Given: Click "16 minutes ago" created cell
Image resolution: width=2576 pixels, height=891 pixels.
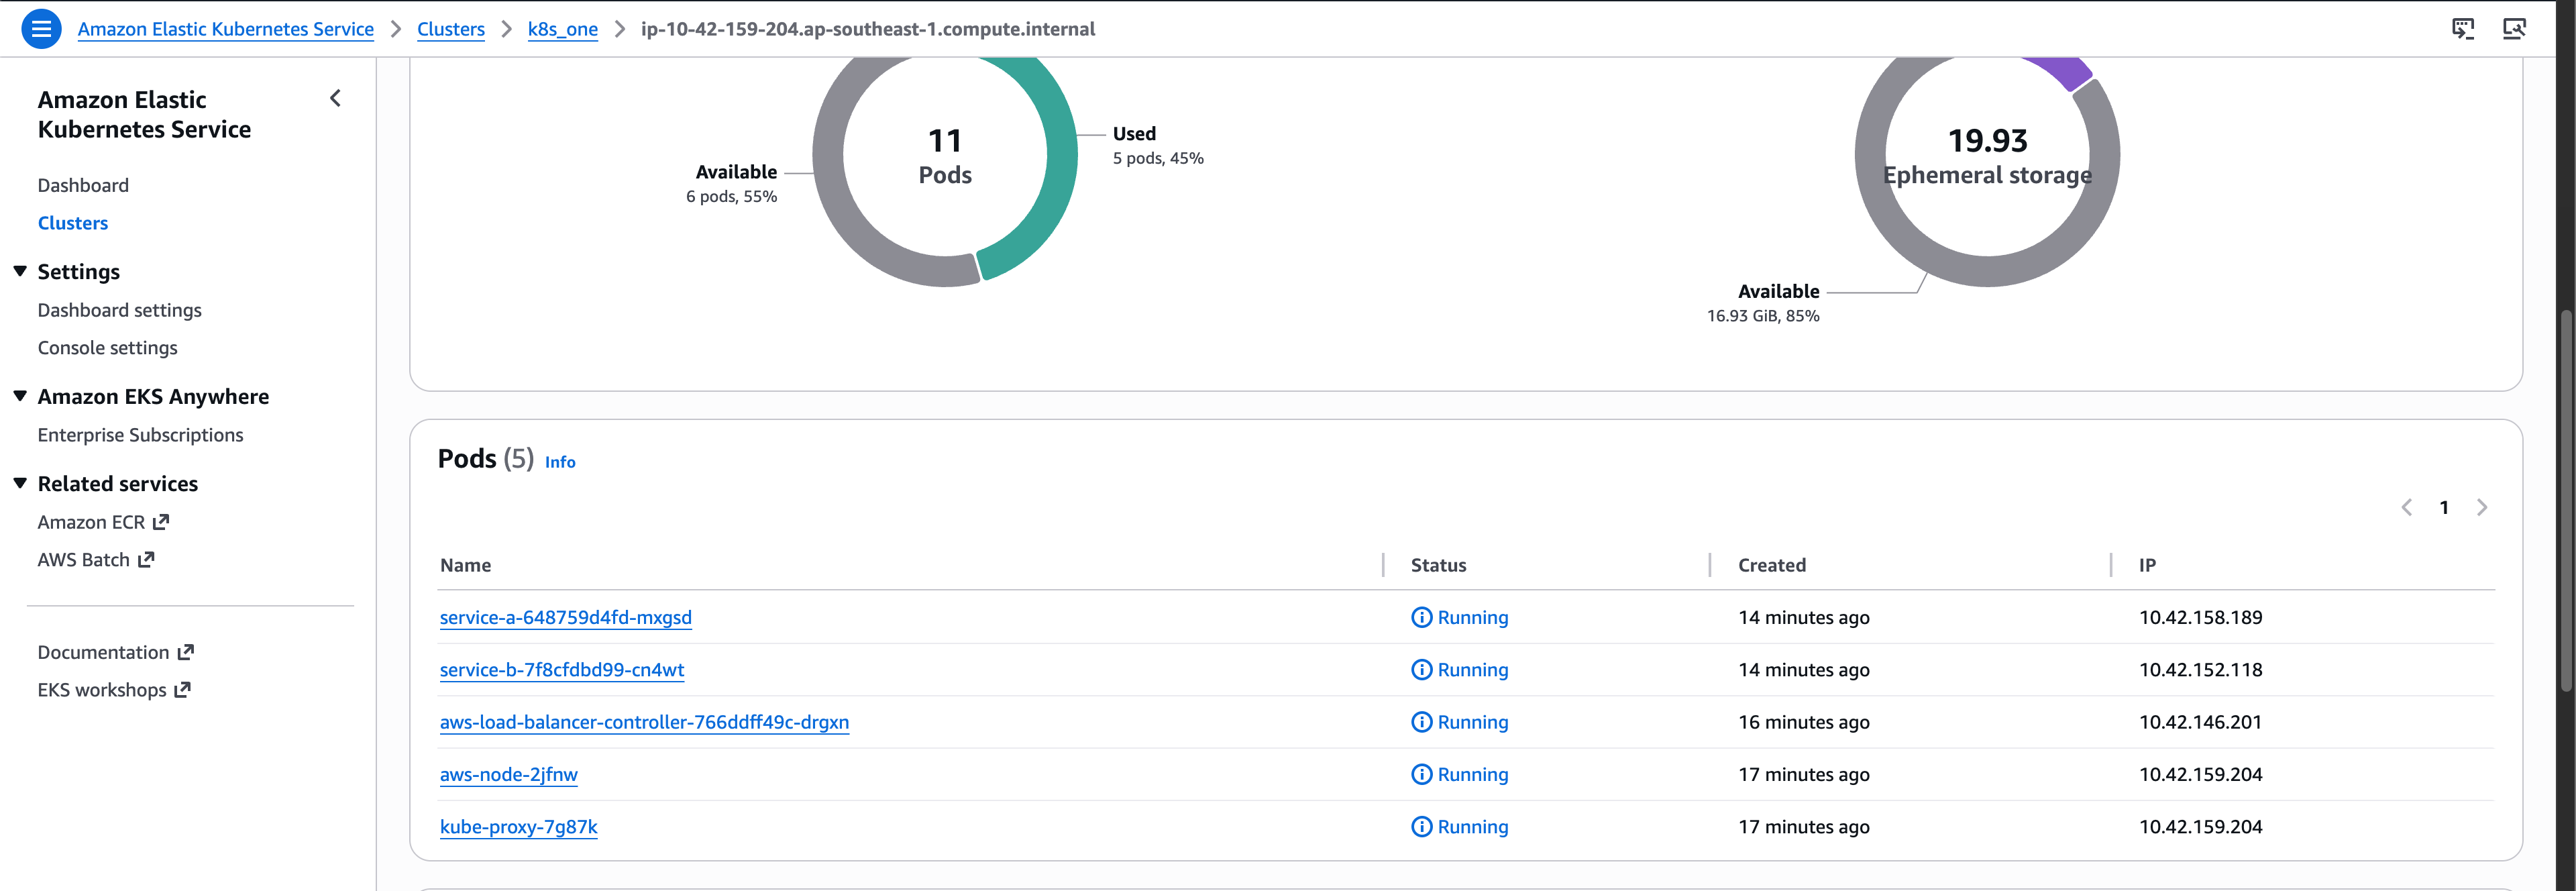Looking at the screenshot, I should click(x=1804, y=722).
